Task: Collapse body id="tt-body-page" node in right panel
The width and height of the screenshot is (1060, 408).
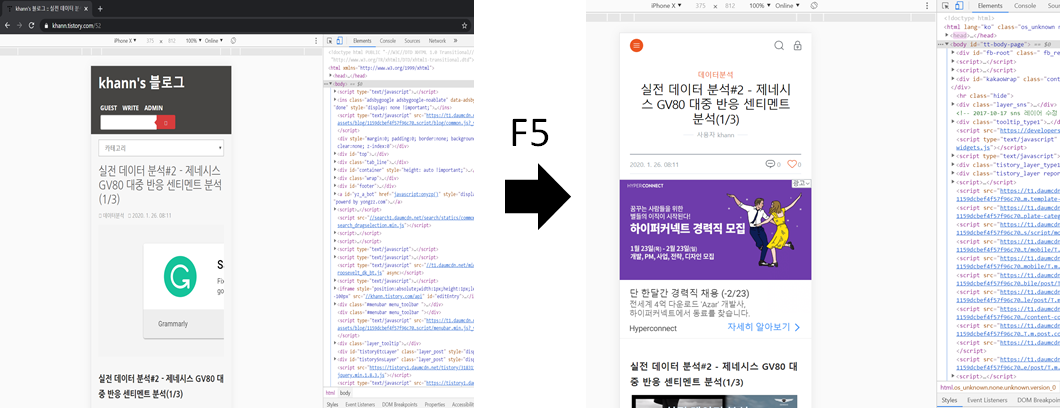Action: [948, 43]
